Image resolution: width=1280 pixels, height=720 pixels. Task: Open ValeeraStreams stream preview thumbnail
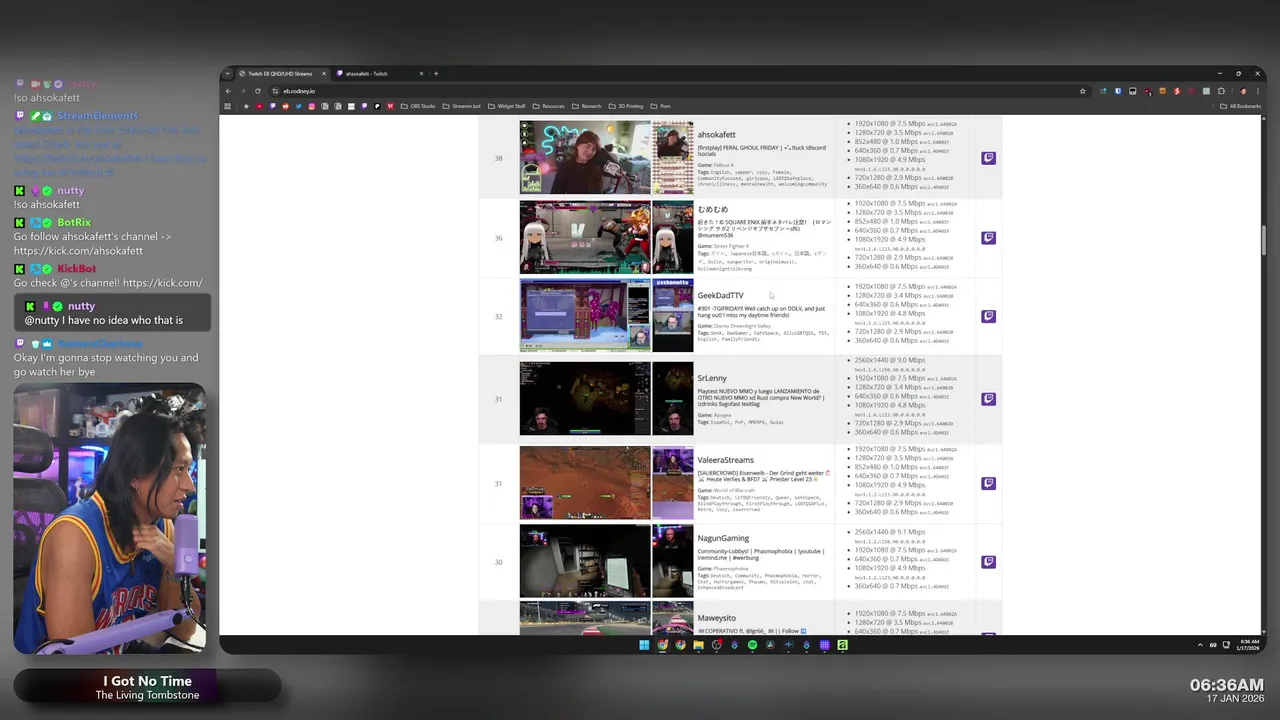(585, 483)
